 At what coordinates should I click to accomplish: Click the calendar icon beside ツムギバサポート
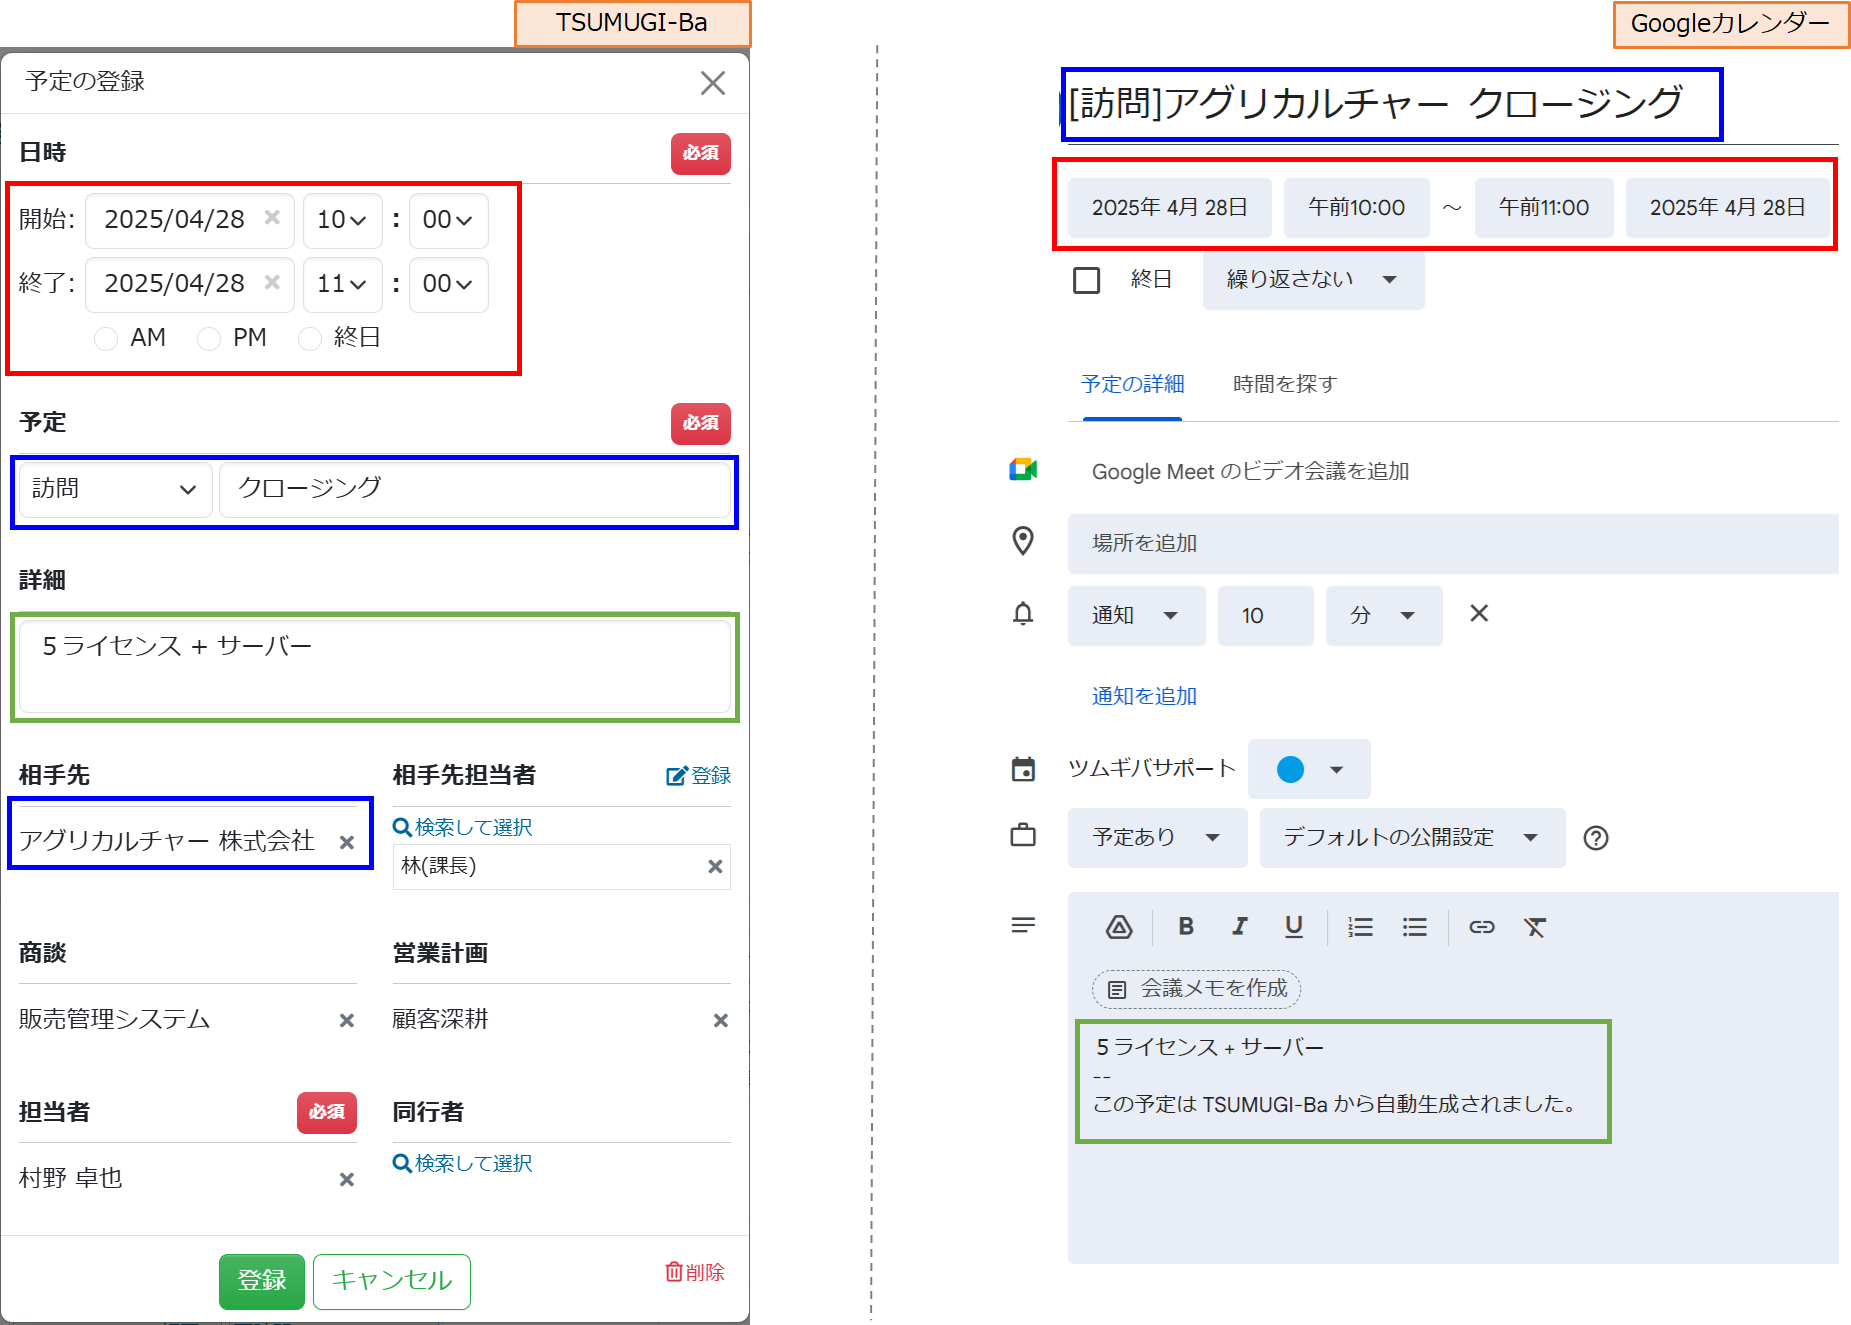[x=1023, y=768]
